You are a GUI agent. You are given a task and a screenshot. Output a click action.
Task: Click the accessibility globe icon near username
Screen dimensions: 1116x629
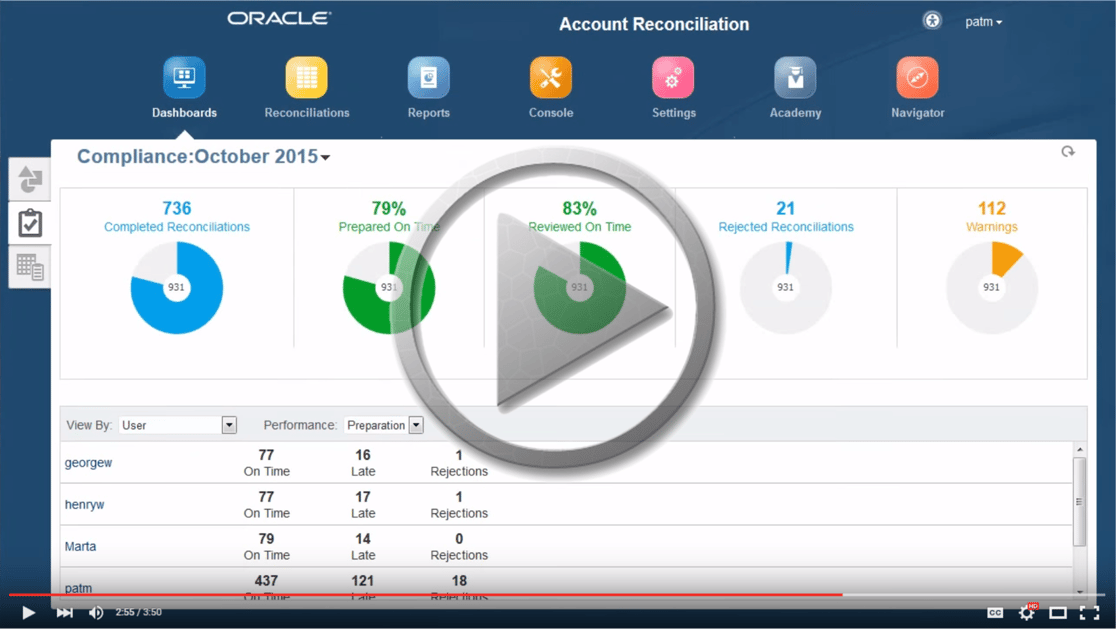click(932, 20)
